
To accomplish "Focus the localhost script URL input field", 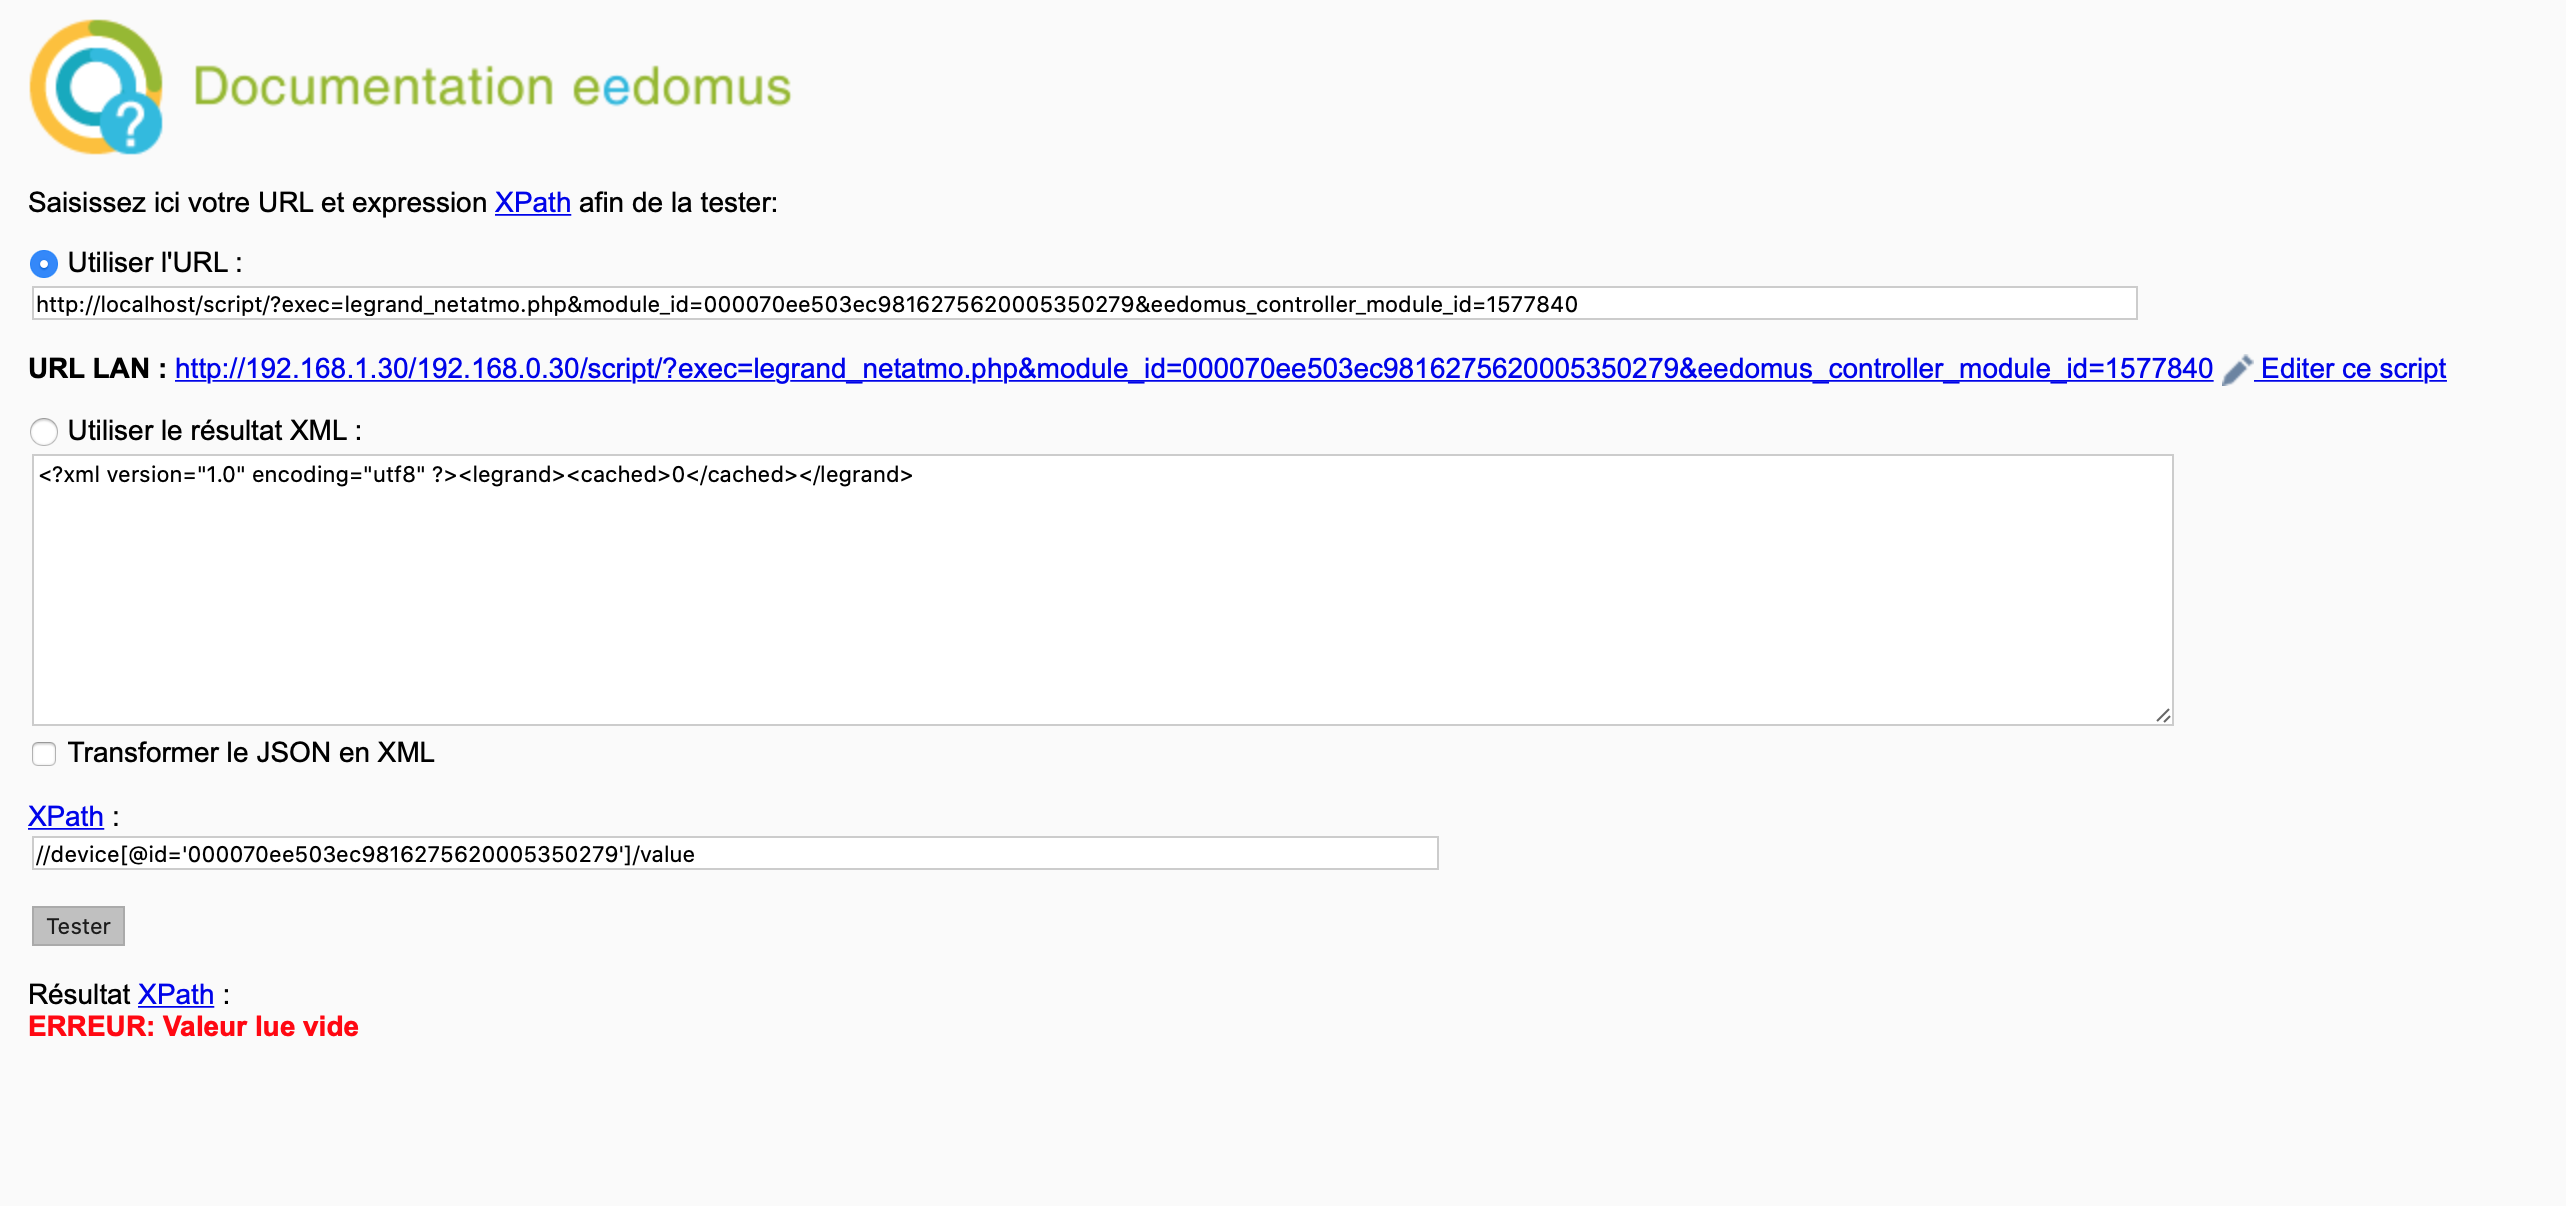I will (x=1084, y=304).
